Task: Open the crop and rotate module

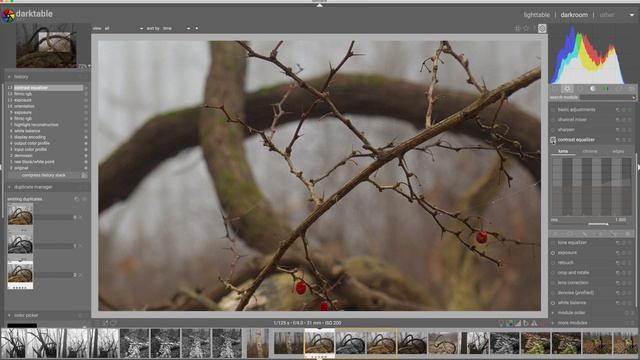Action: (x=573, y=273)
